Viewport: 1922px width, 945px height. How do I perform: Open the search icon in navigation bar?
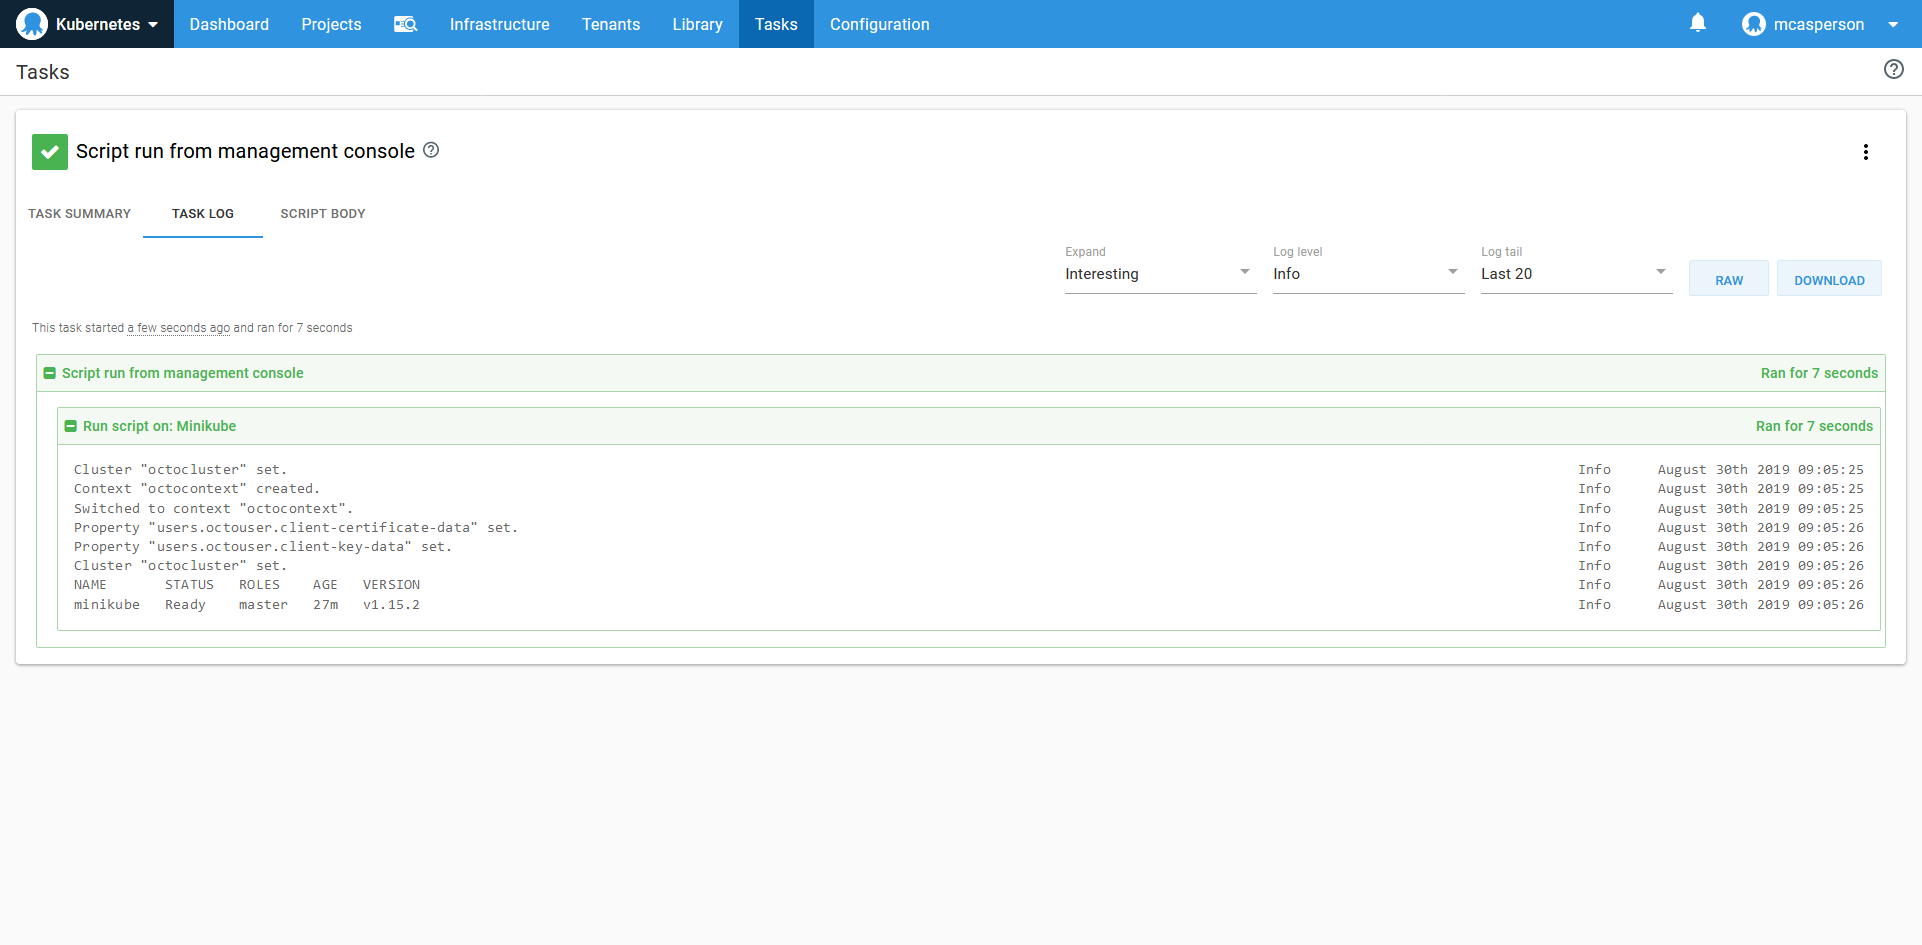[405, 24]
